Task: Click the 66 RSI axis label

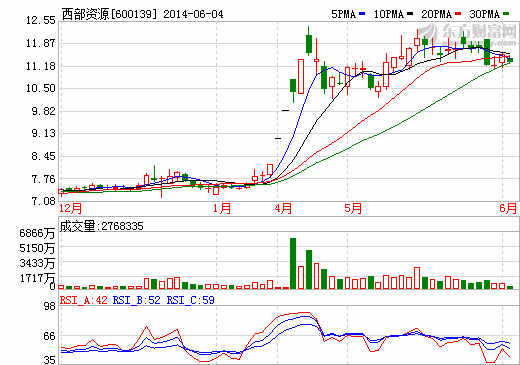Action: point(50,336)
